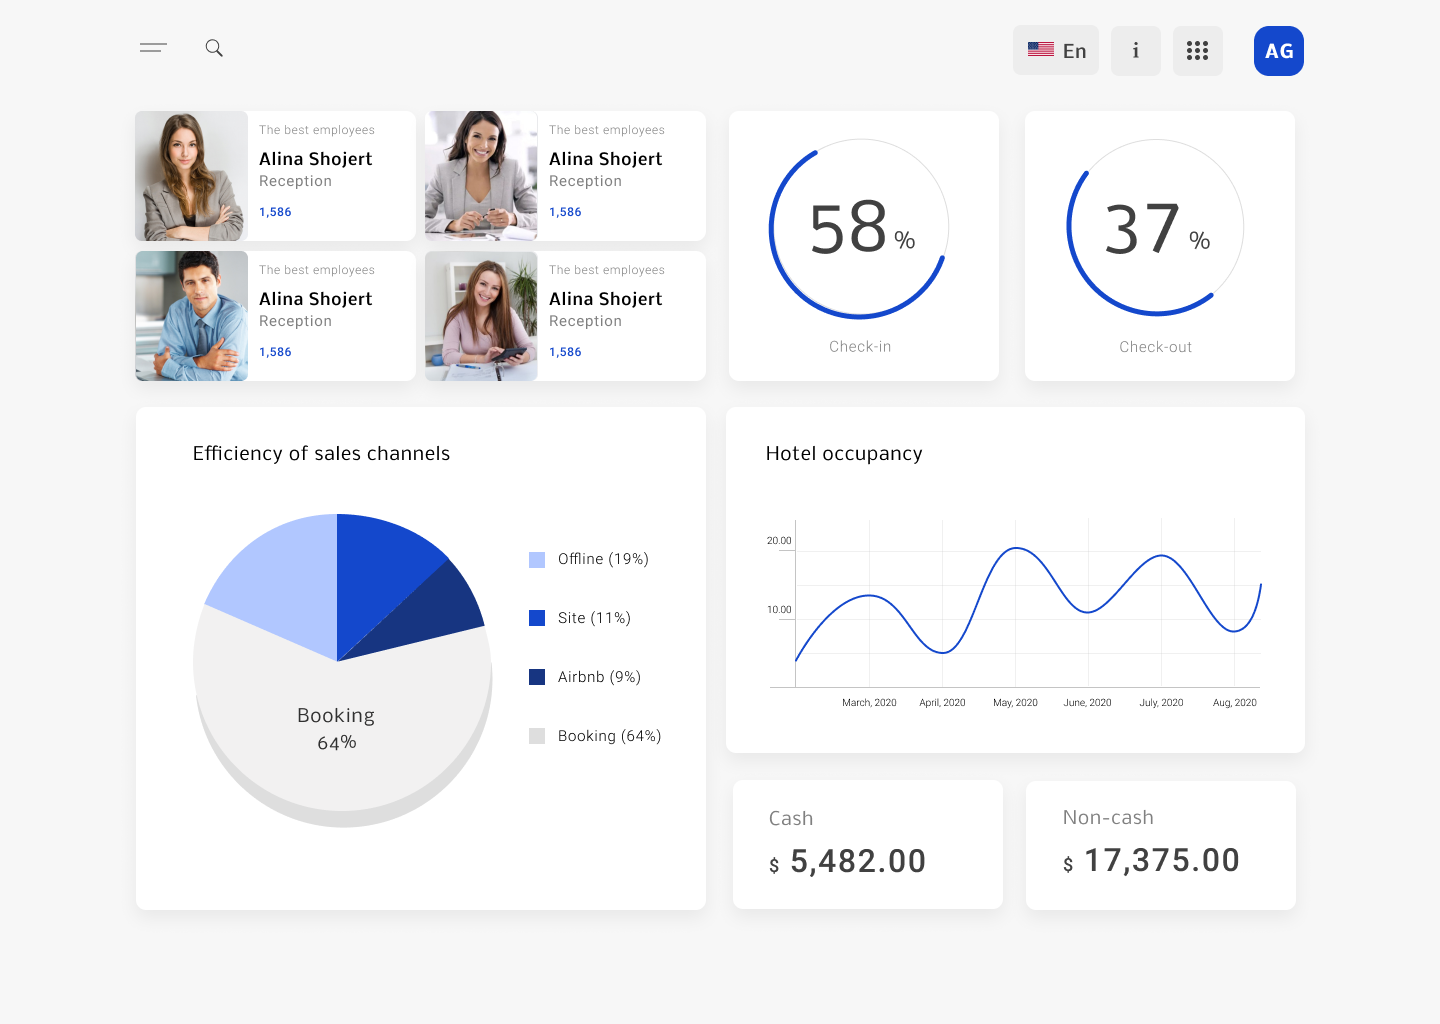
Task: Click the US flag icon
Action: (x=1040, y=48)
